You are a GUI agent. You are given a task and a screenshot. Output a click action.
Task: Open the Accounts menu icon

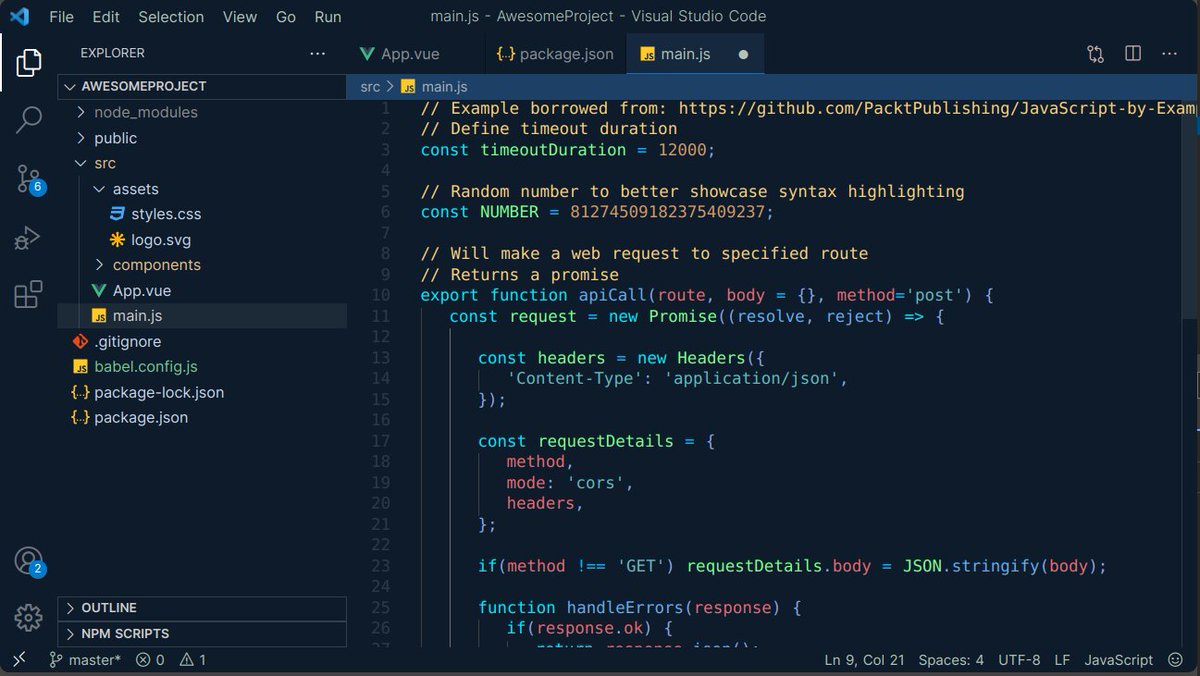pyautogui.click(x=29, y=561)
